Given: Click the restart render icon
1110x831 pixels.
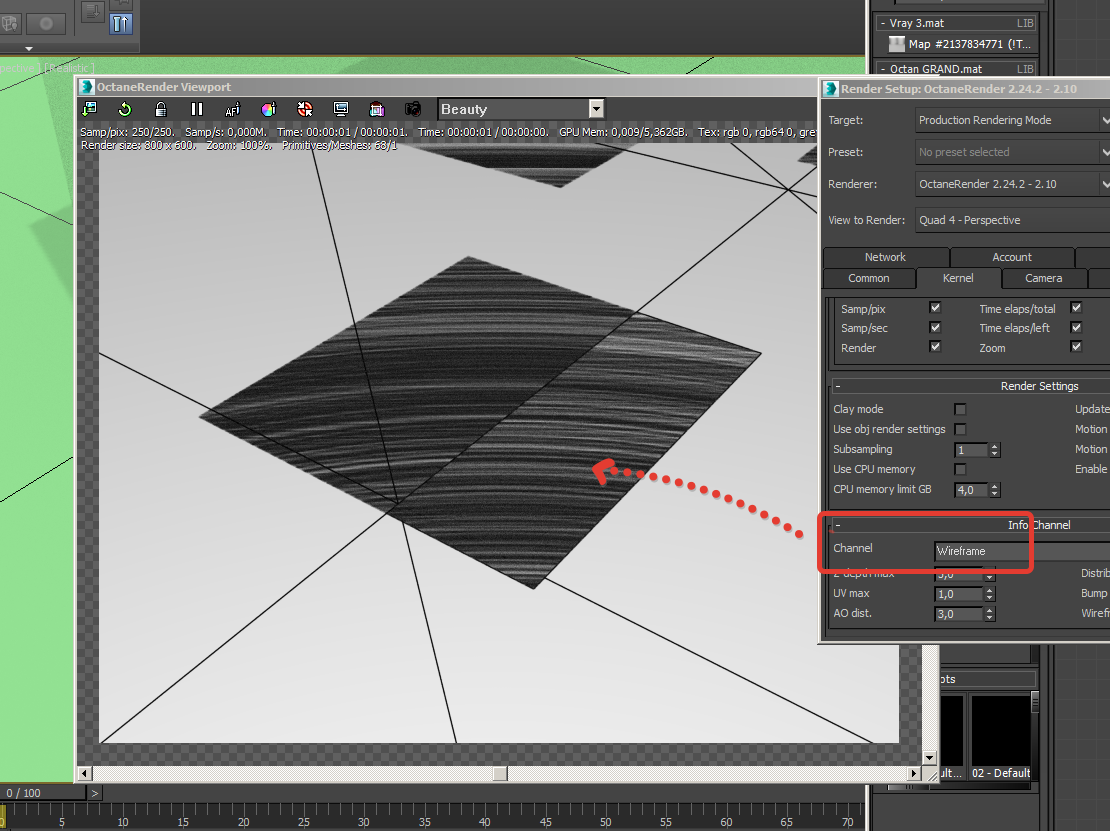Looking at the screenshot, I should point(125,109).
